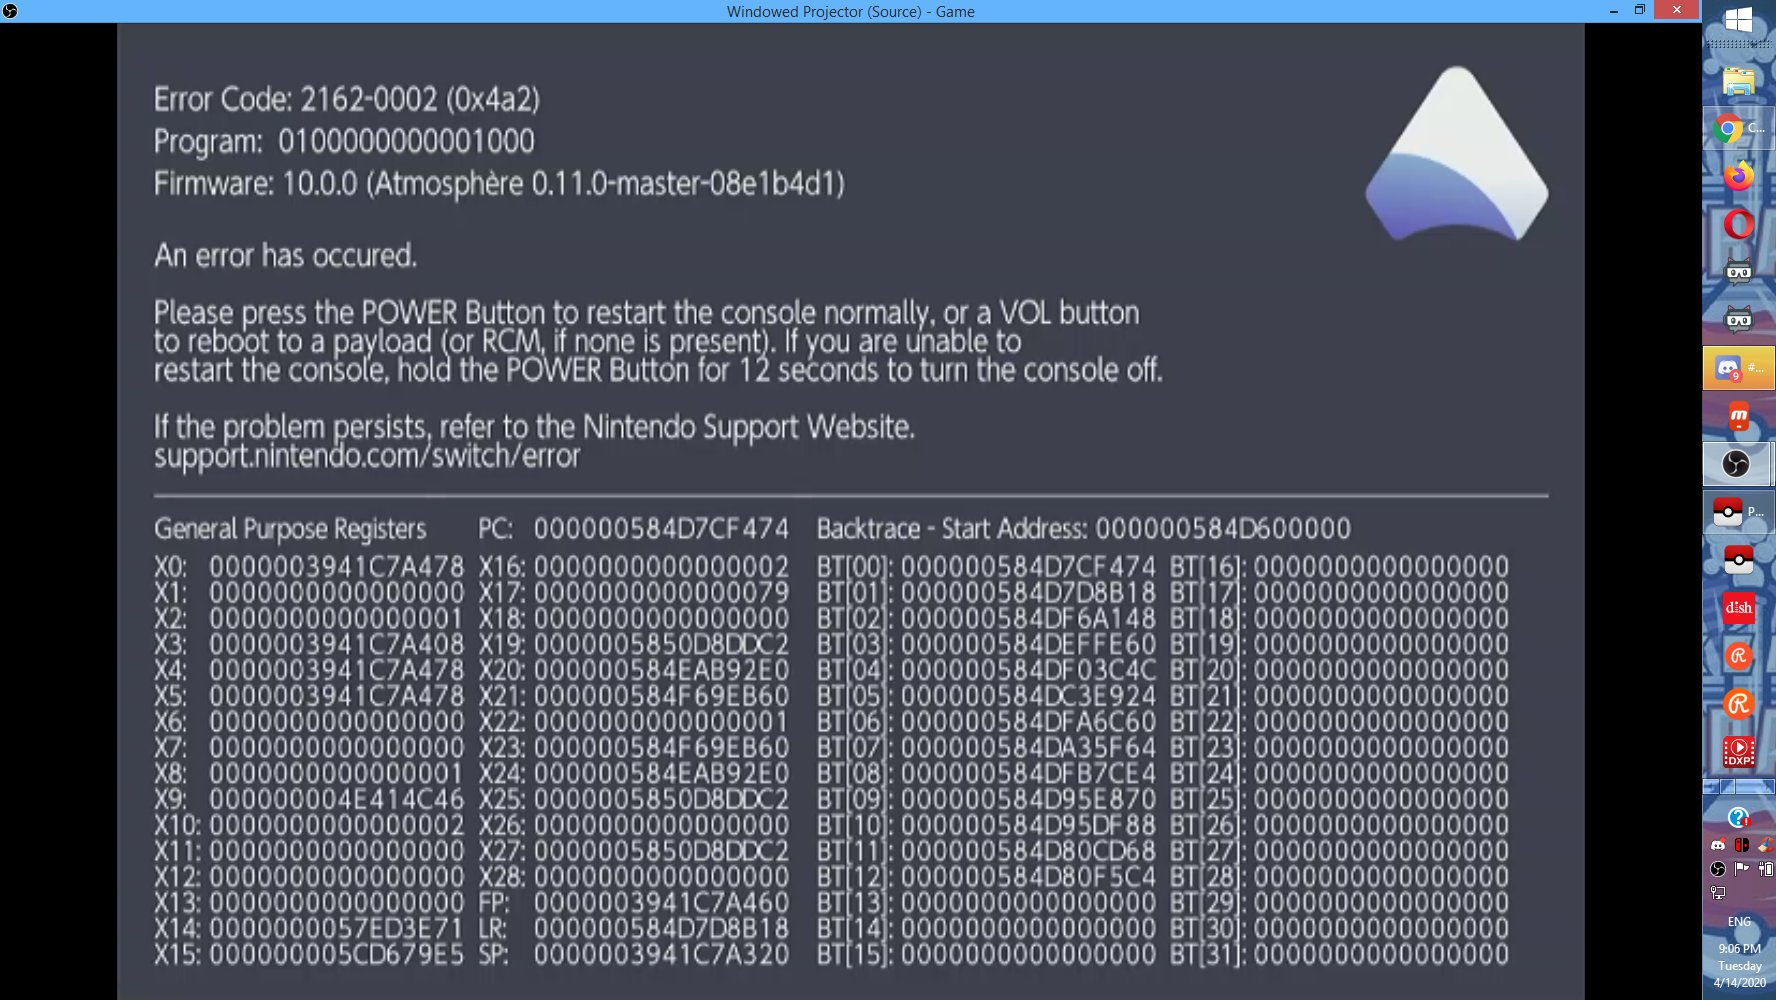Click the 'support.nintendo.com/switch/error' text
This screenshot has width=1776, height=1000.
pos(366,457)
